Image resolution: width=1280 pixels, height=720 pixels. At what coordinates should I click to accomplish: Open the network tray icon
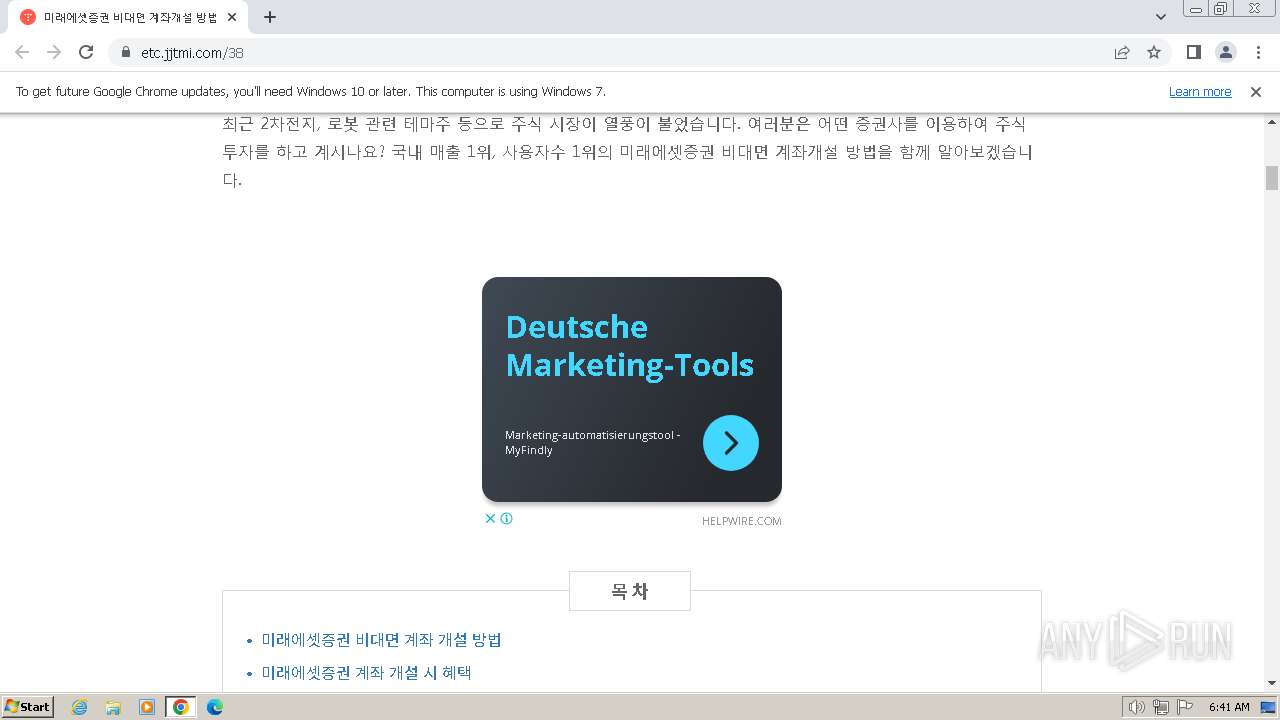pyautogui.click(x=1161, y=707)
